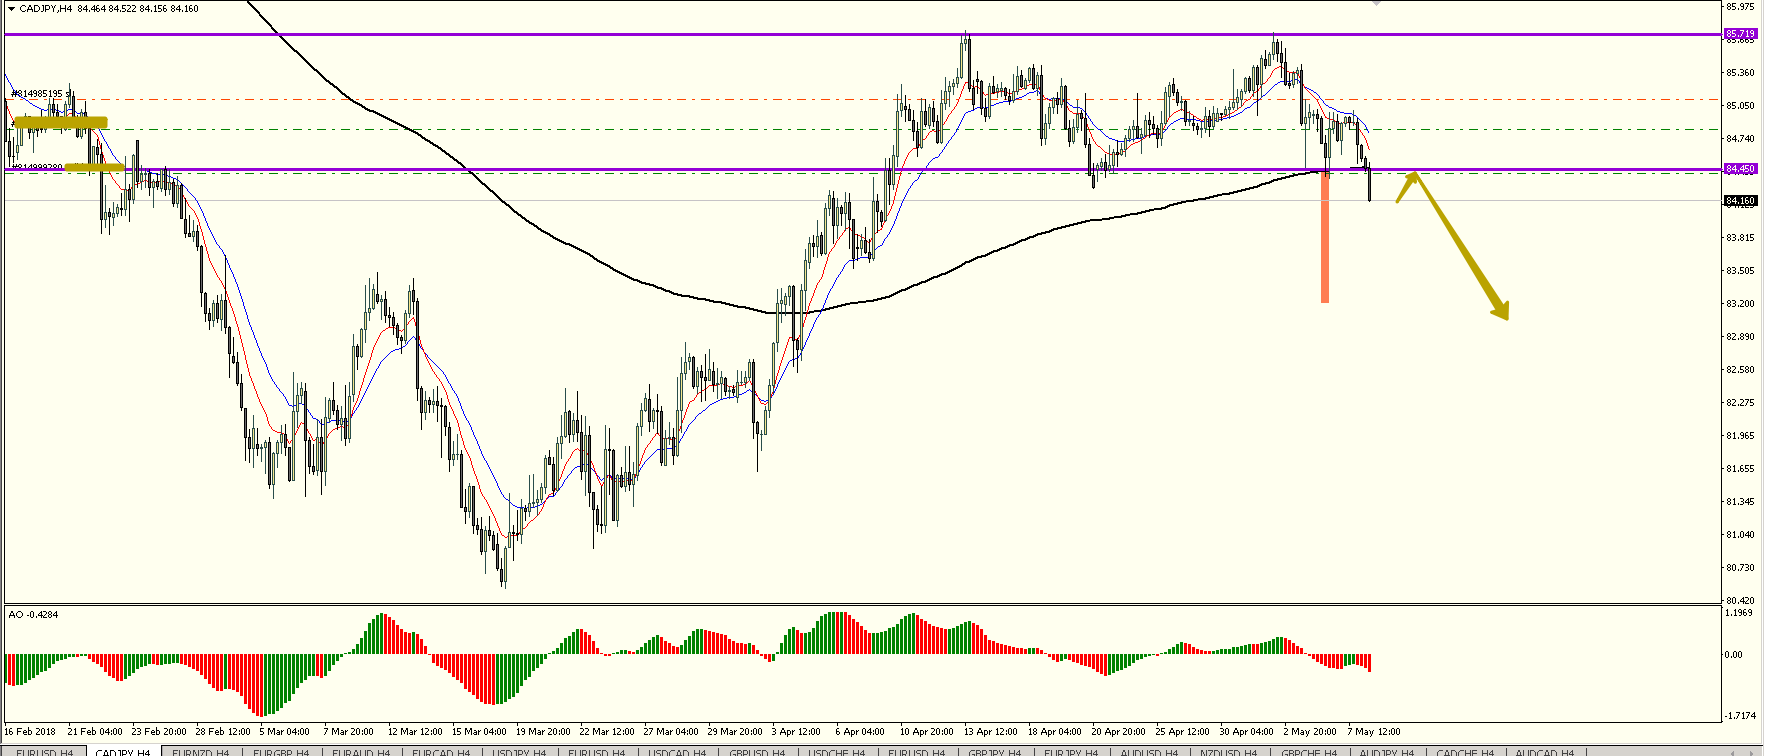The height and width of the screenshot is (756, 1765).
Task: Click the 81.040 price scale value
Action: 1740,535
